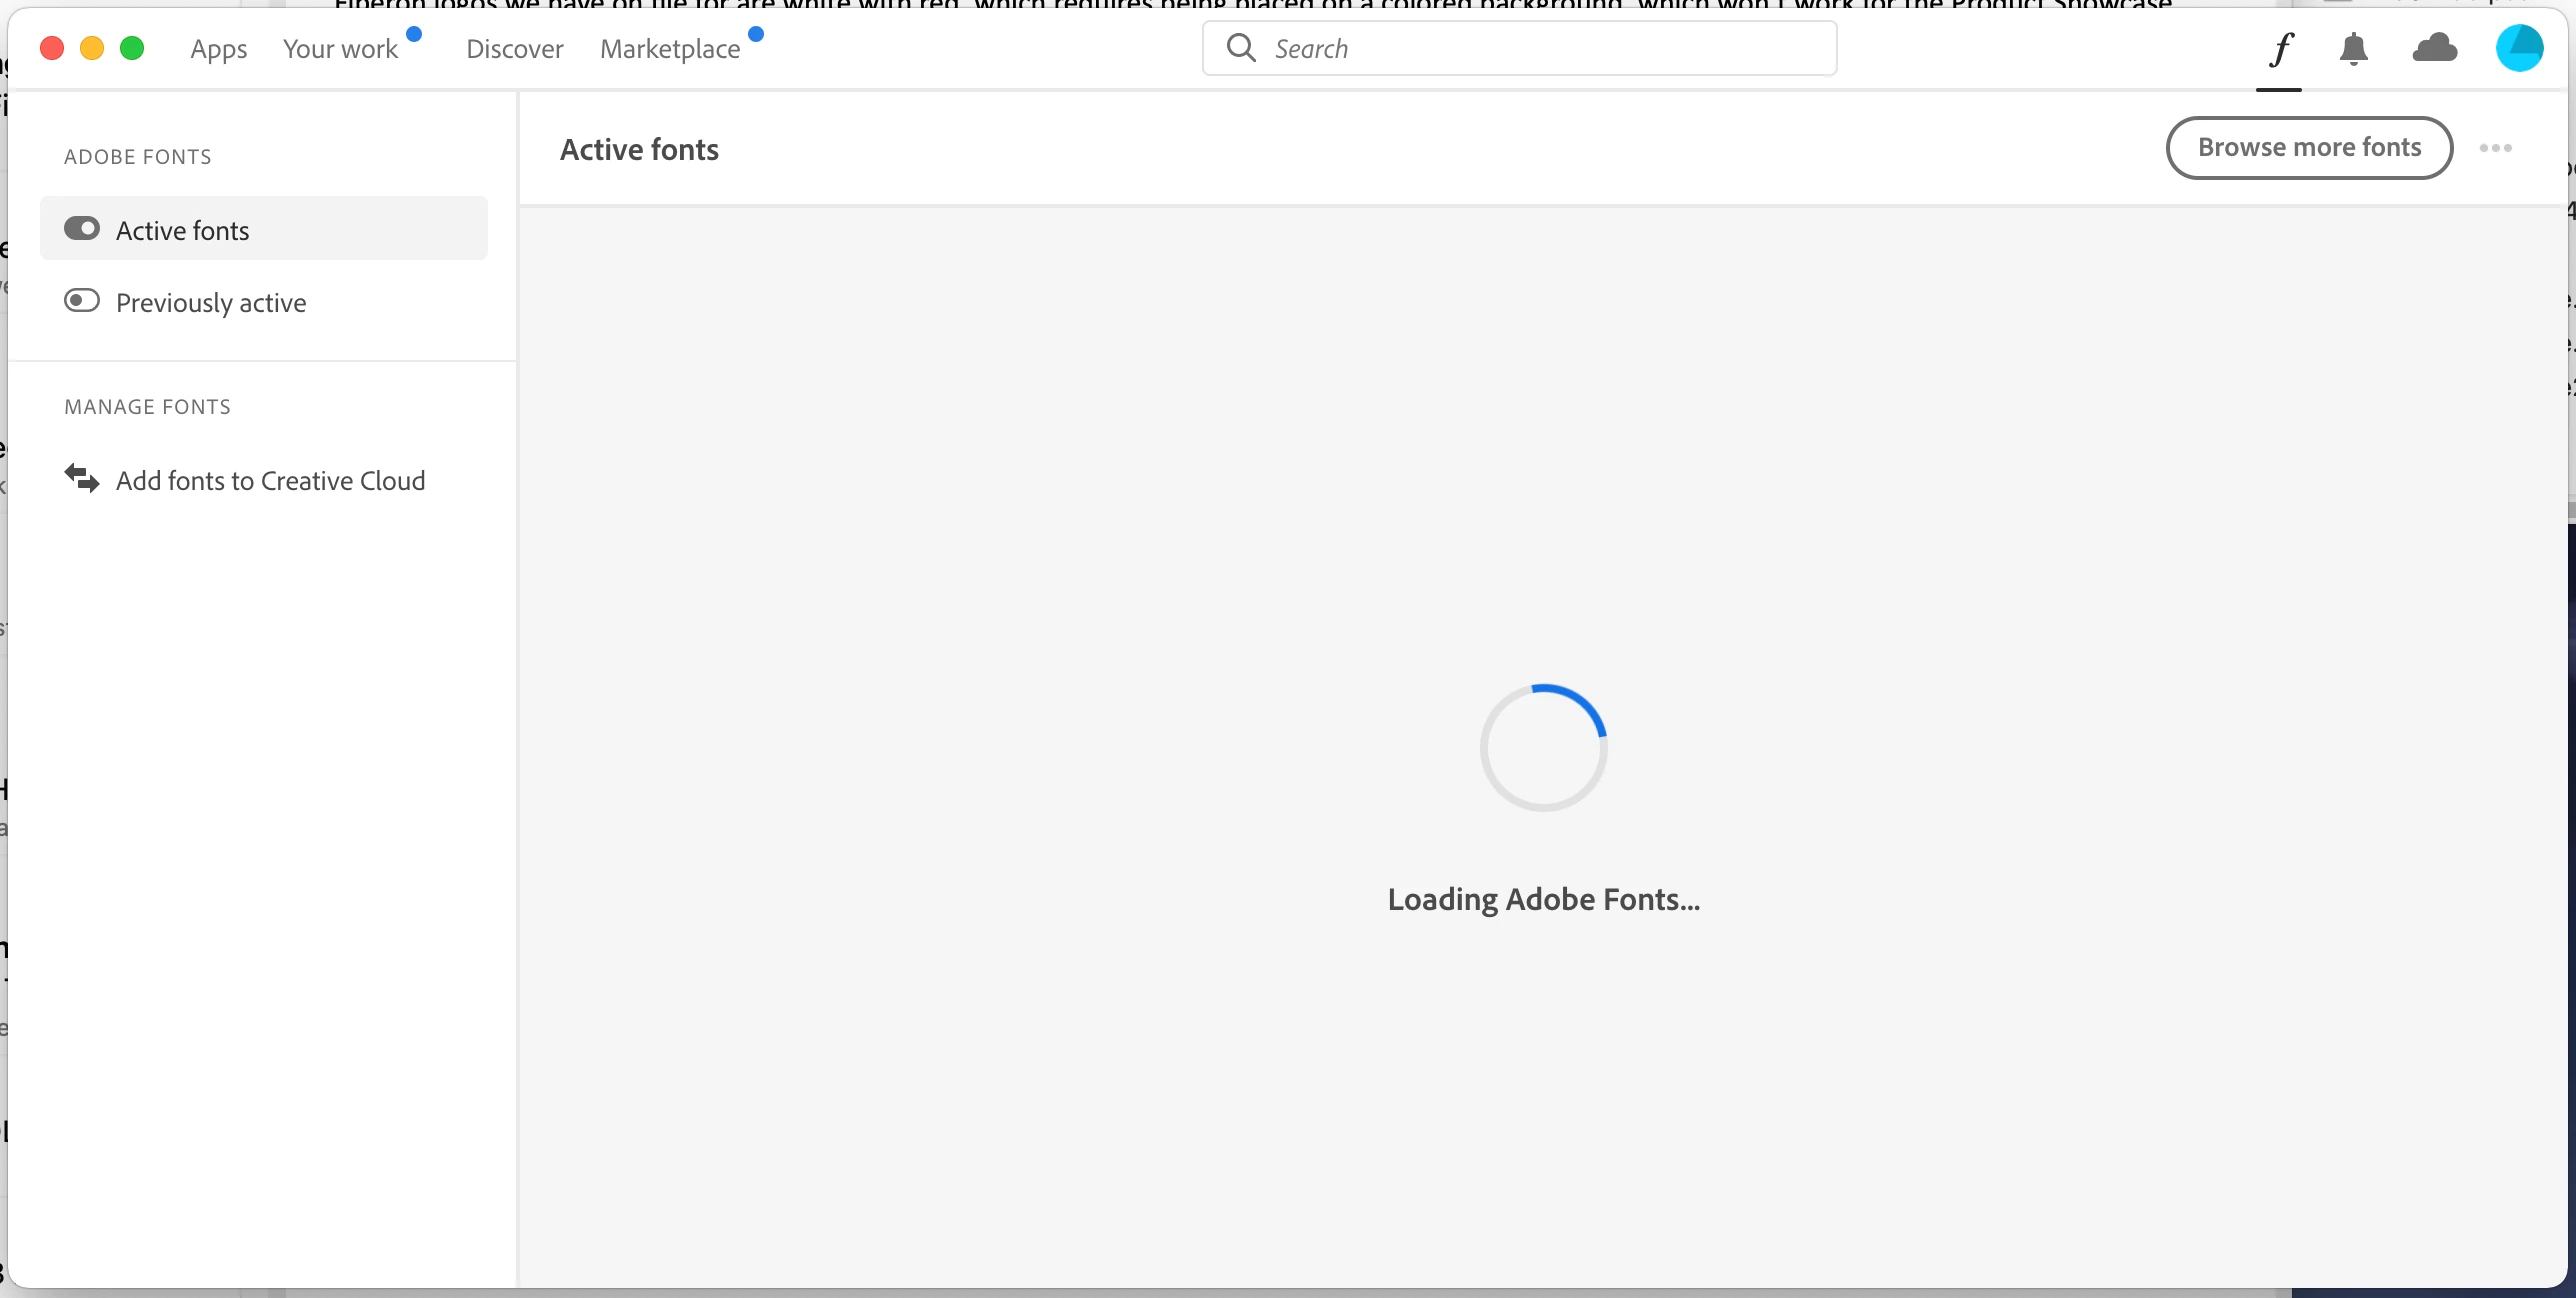Screen dimensions: 2576x1298
Task: Select Previously active in sidebar
Action: pyautogui.click(x=210, y=303)
